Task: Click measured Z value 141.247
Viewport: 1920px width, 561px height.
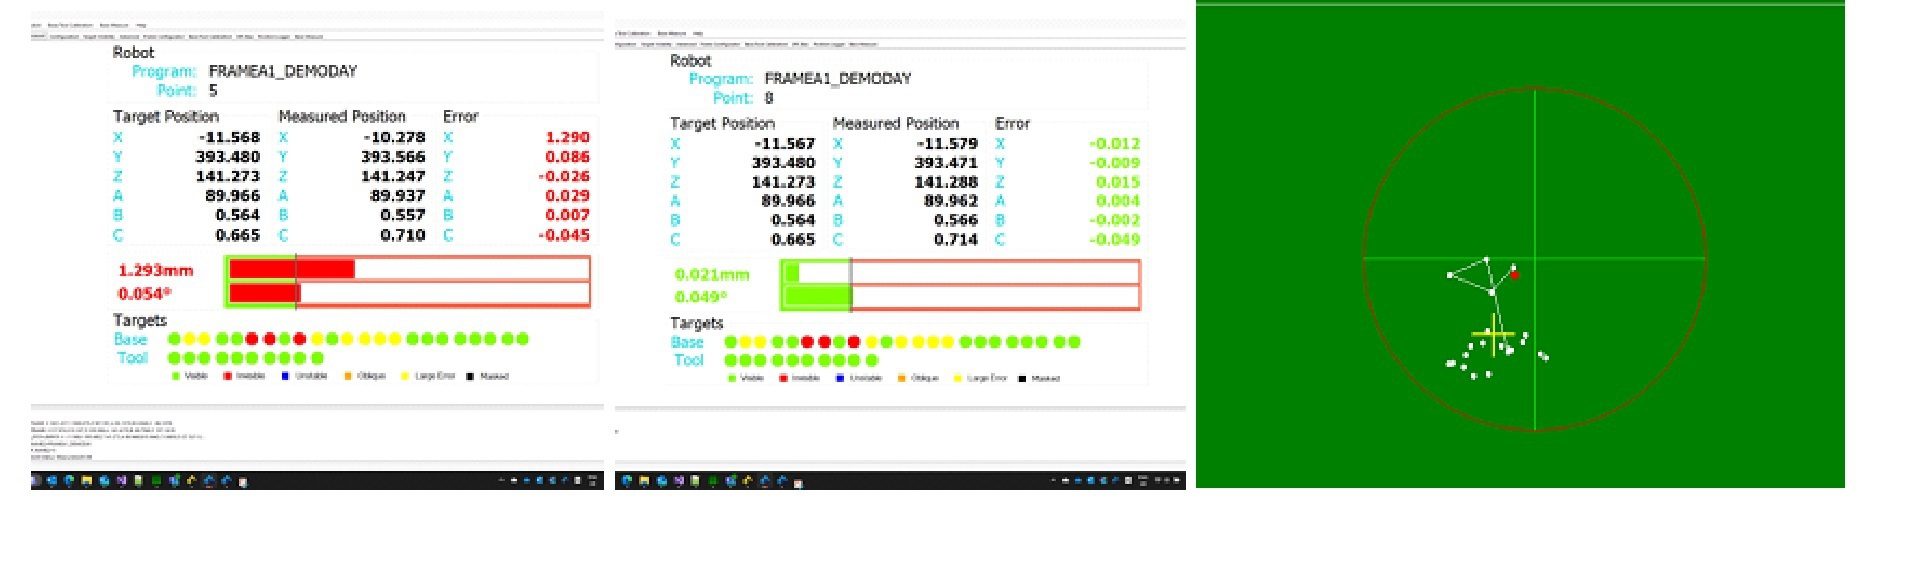Action: click(394, 176)
